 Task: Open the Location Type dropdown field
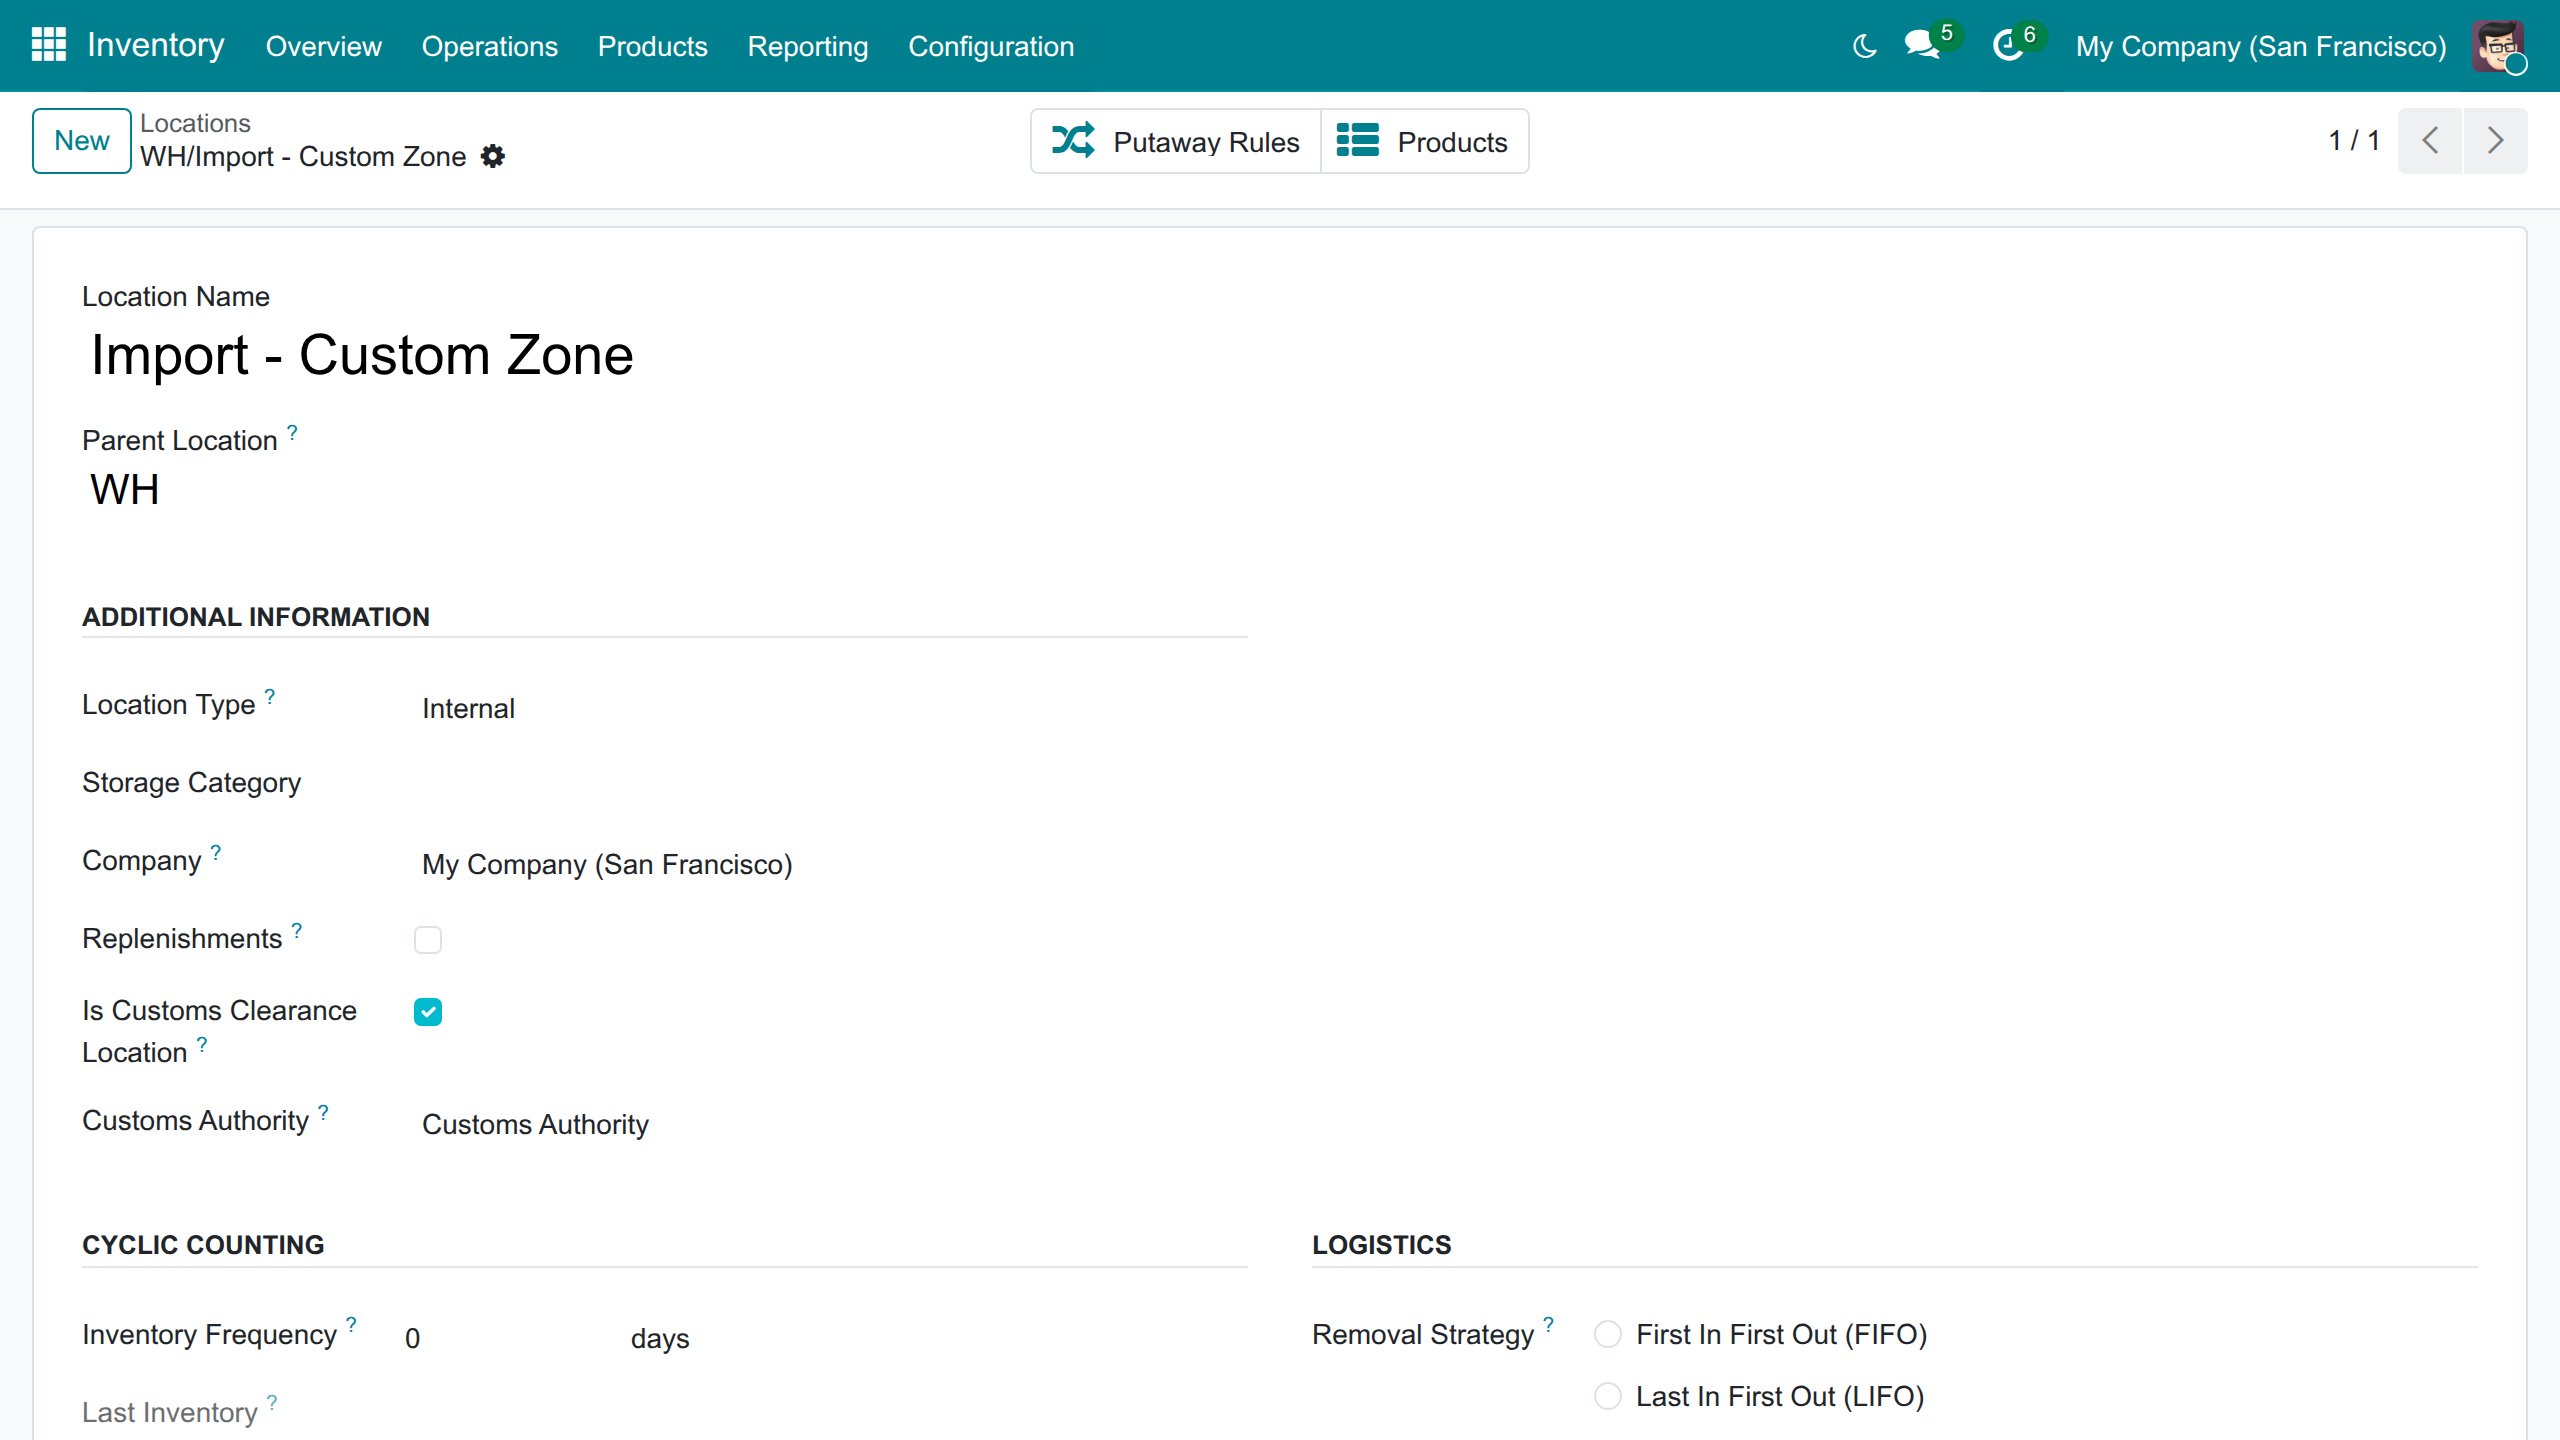(x=830, y=708)
